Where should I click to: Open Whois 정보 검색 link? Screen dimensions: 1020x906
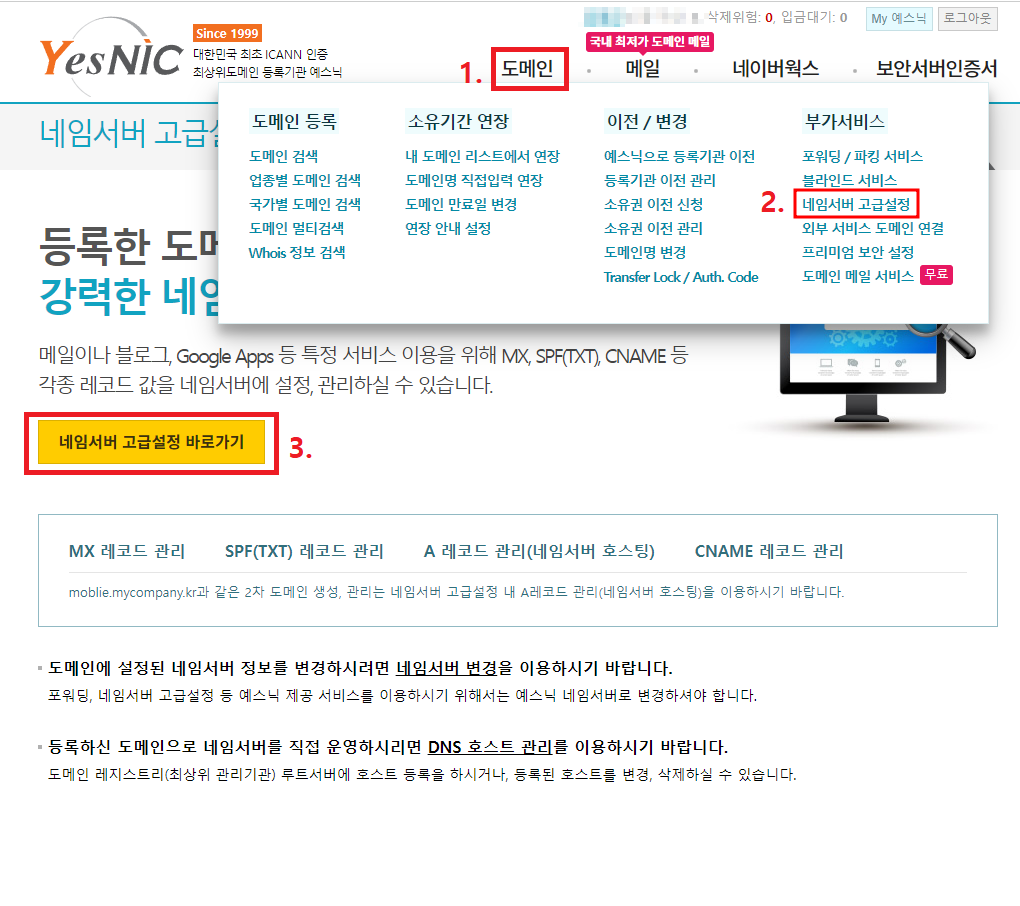tap(297, 253)
